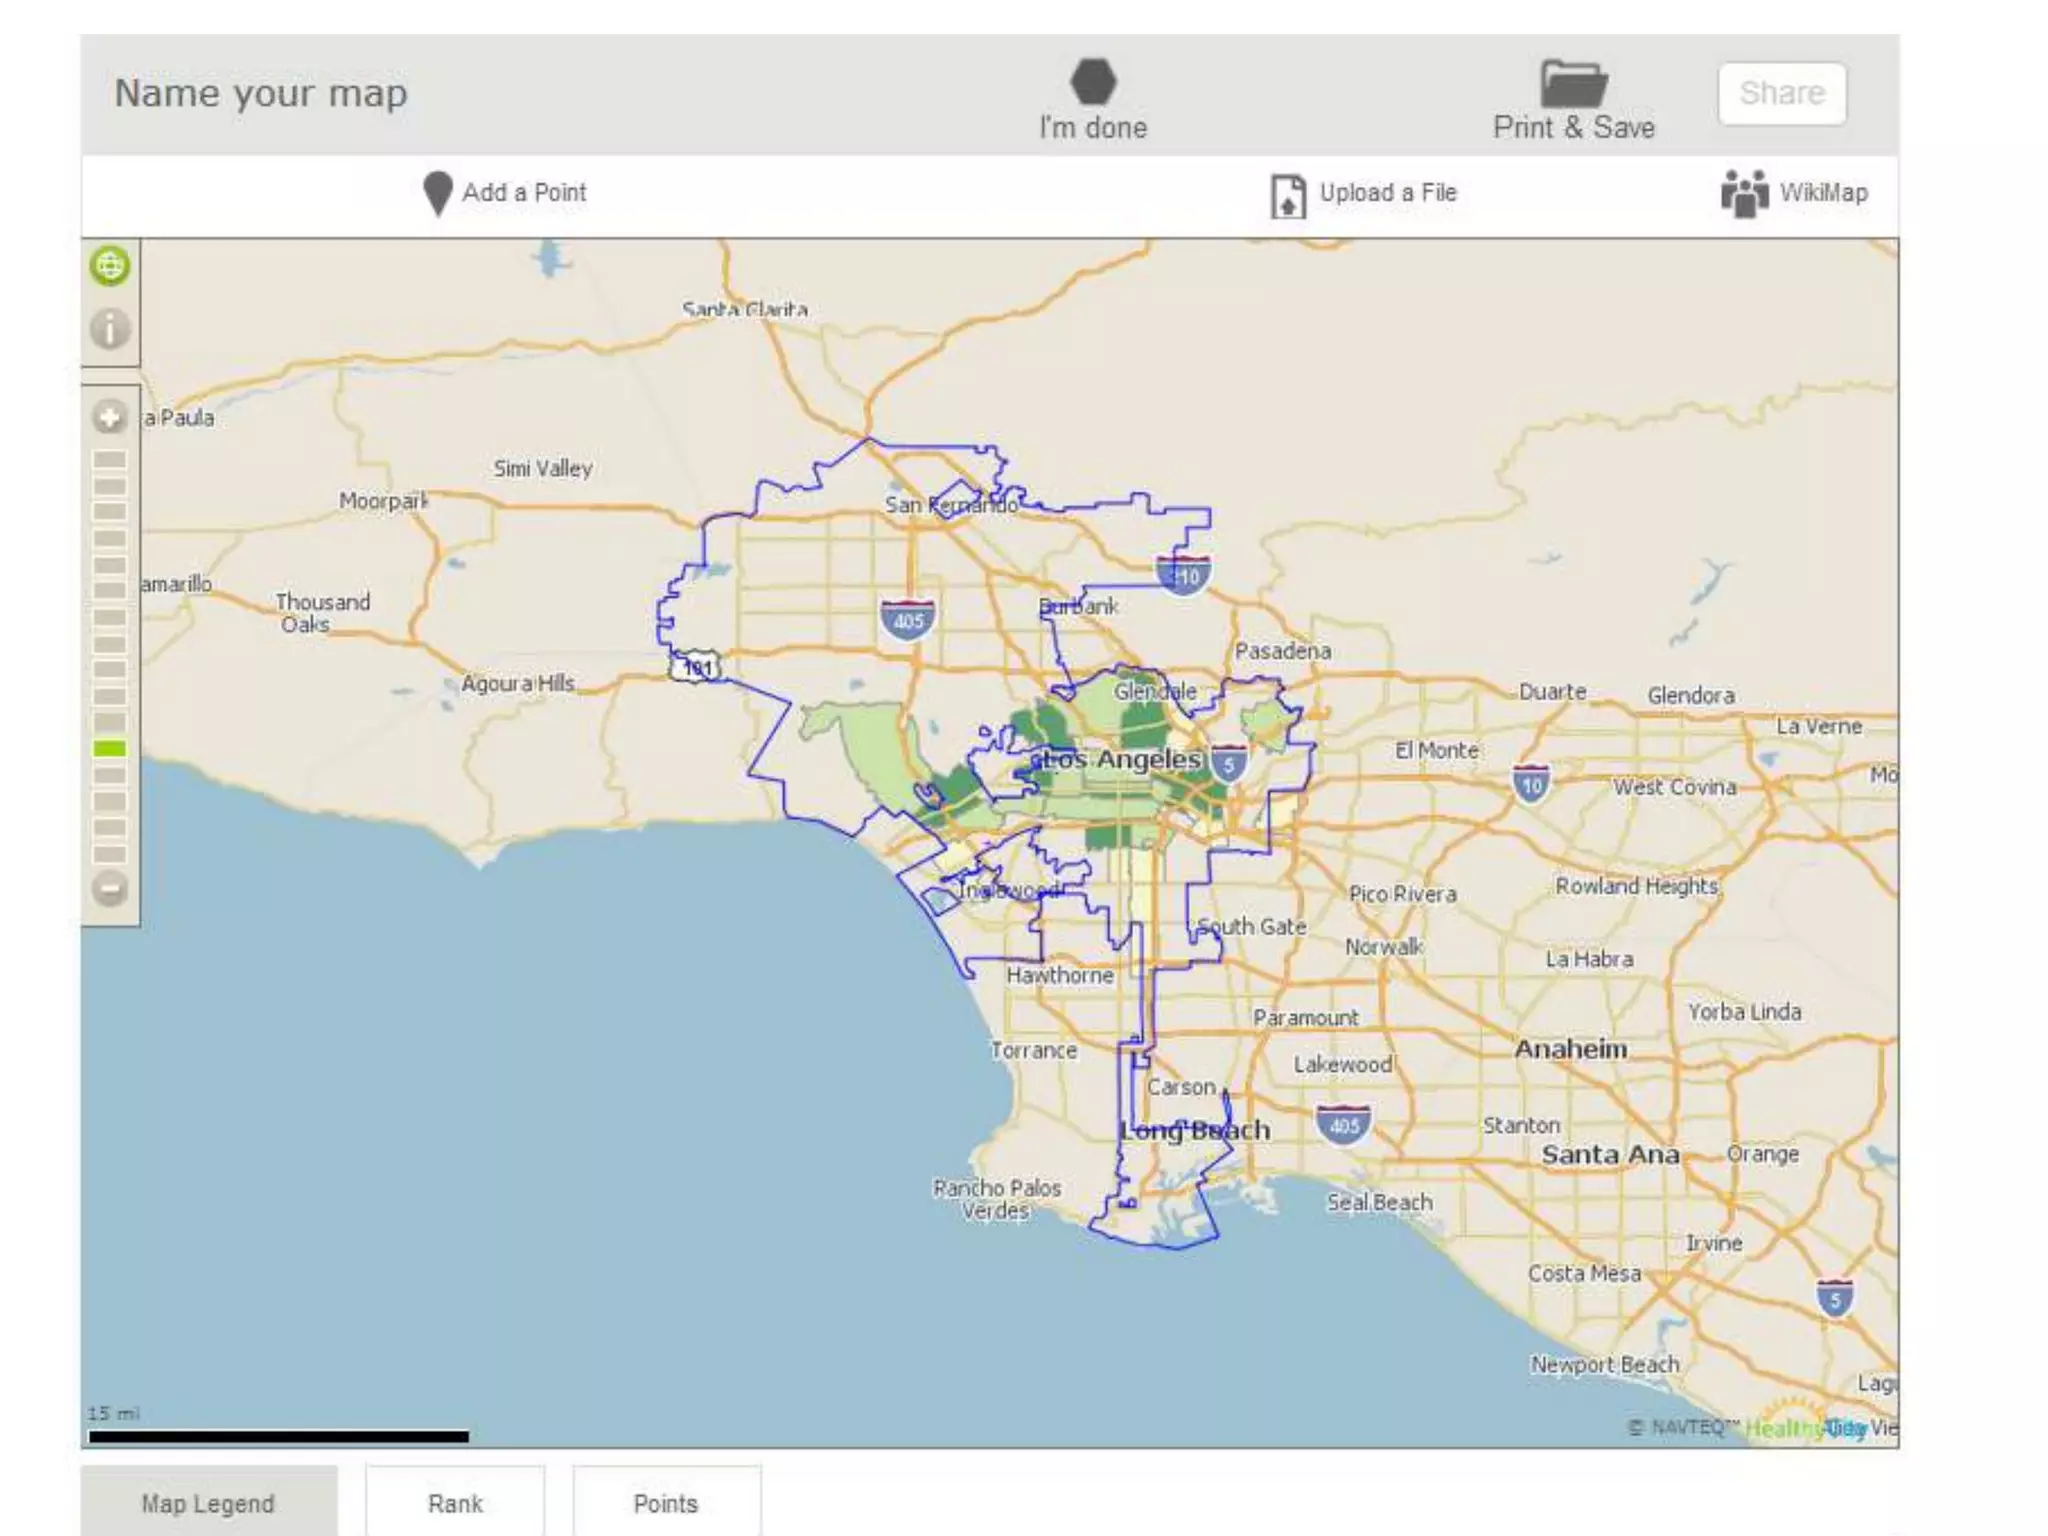Click the Interstate 405 shield near Burbank
This screenshot has height=1536, width=2048.
908,619
